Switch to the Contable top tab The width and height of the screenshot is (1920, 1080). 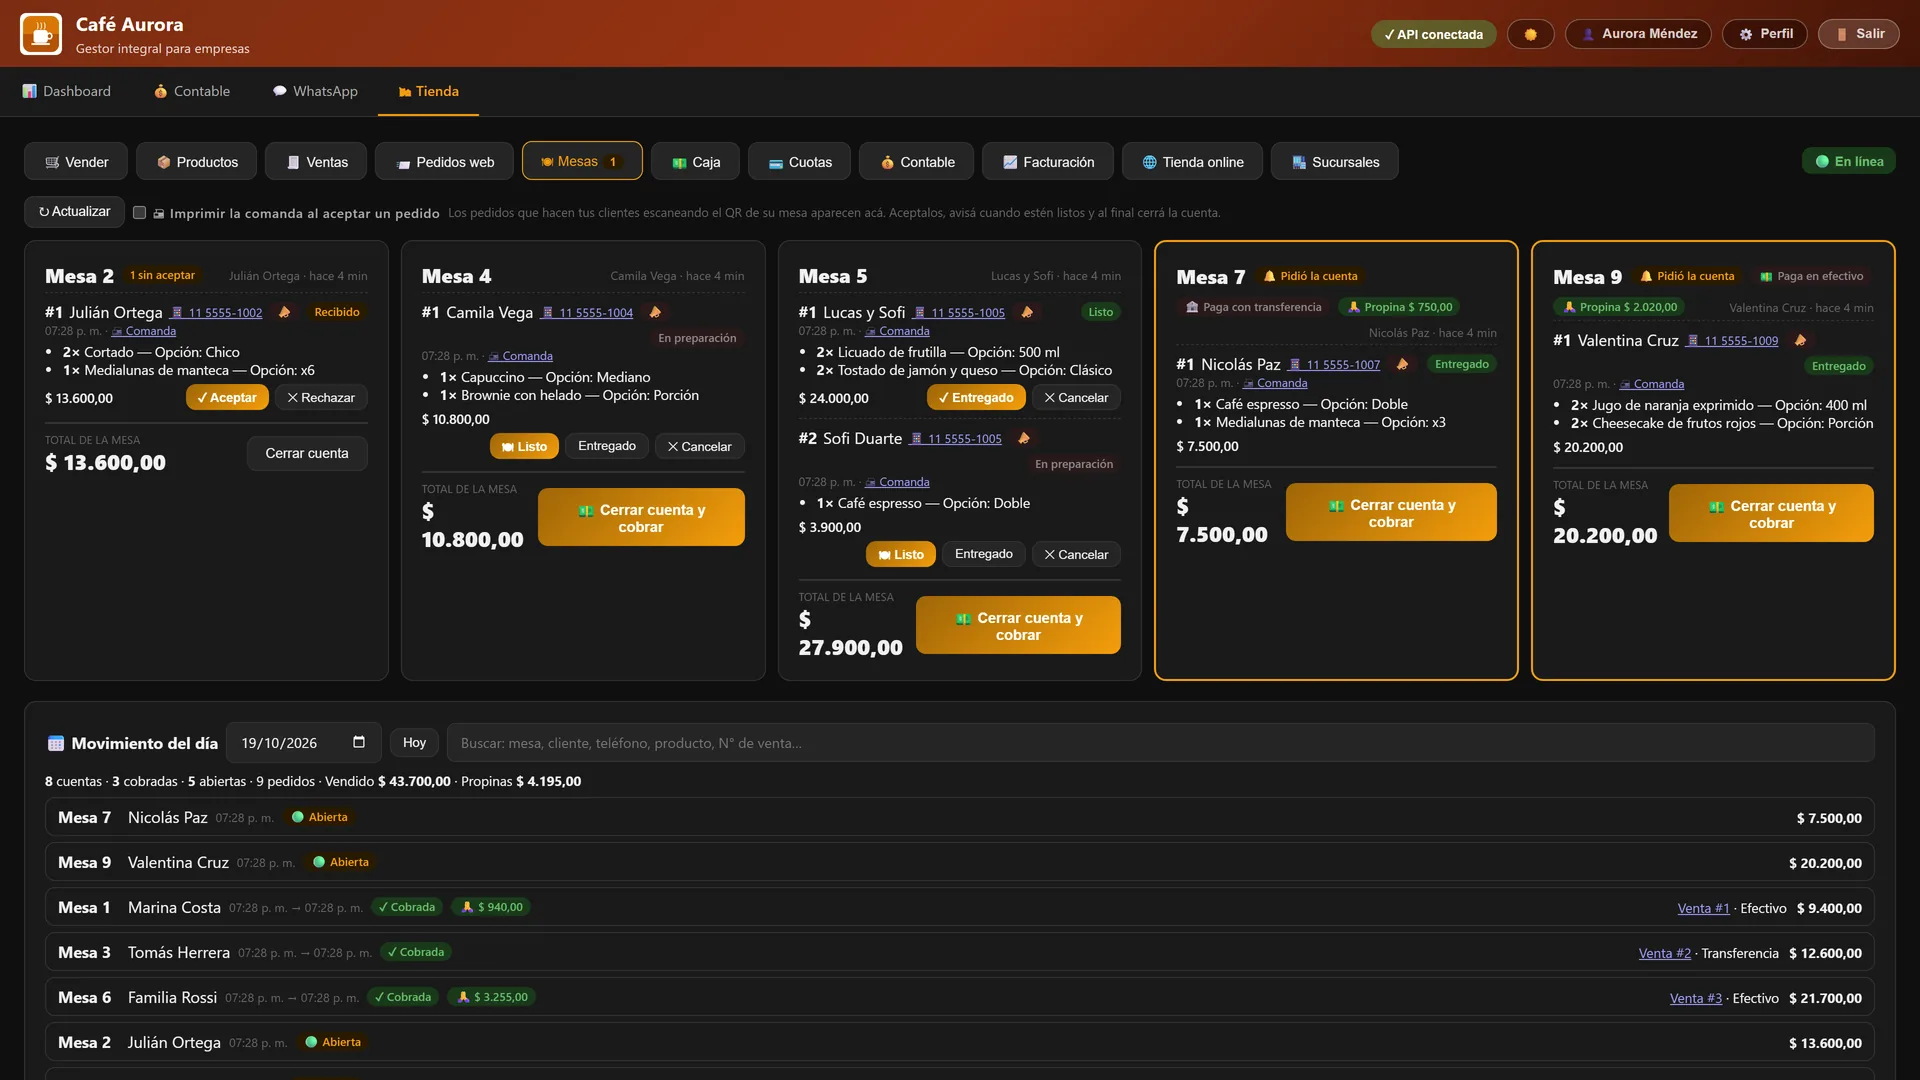(192, 91)
